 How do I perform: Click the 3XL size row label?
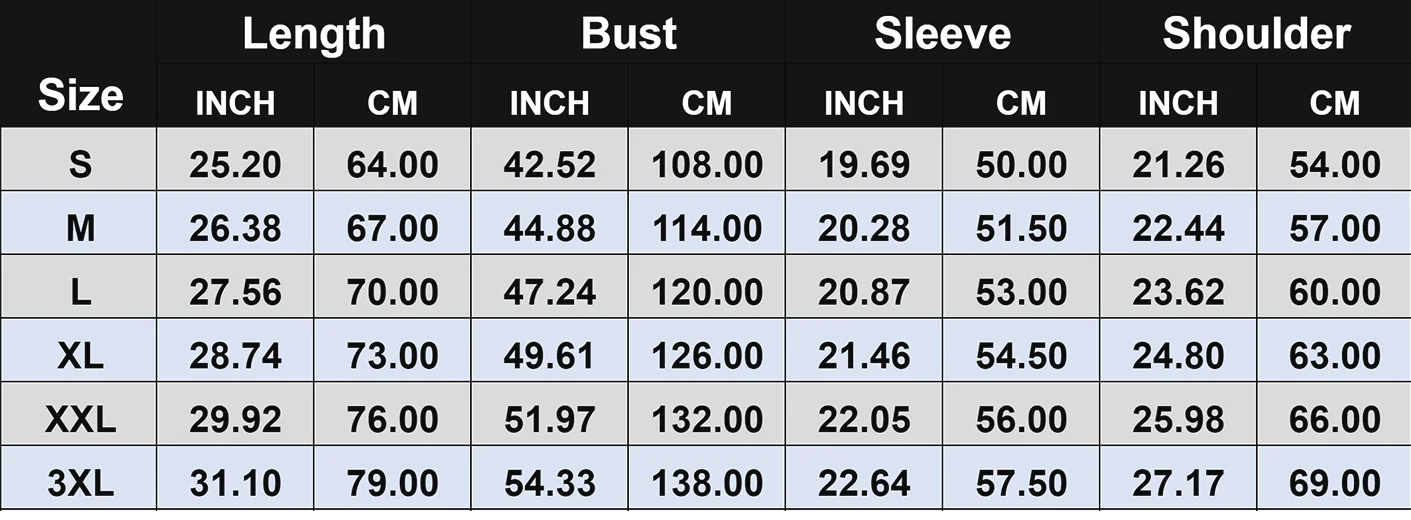[80, 484]
